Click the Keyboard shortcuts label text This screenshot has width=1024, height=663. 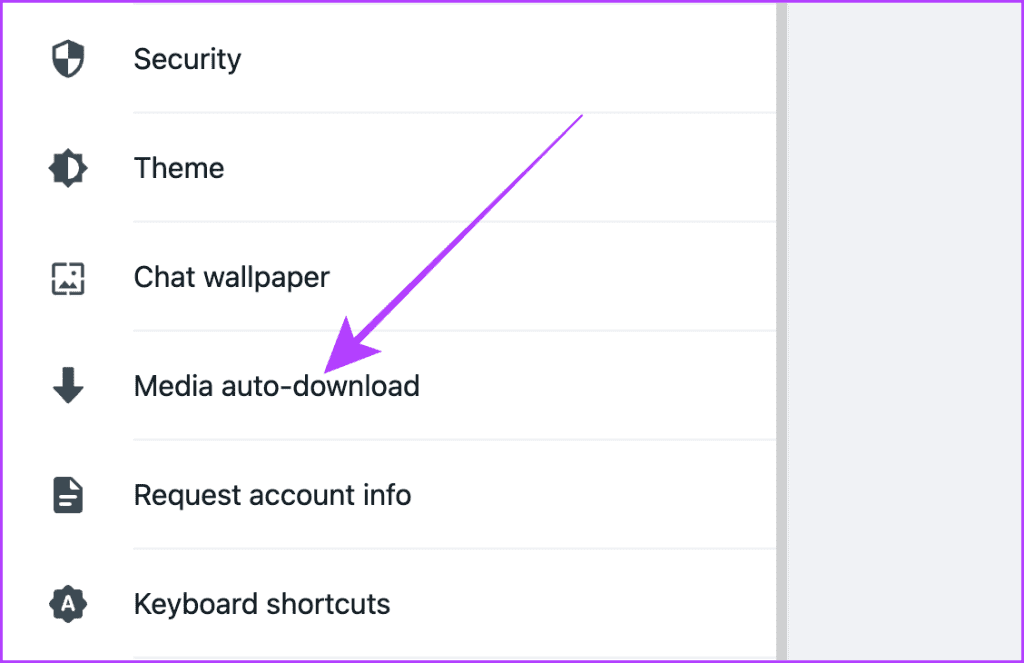[261, 603]
